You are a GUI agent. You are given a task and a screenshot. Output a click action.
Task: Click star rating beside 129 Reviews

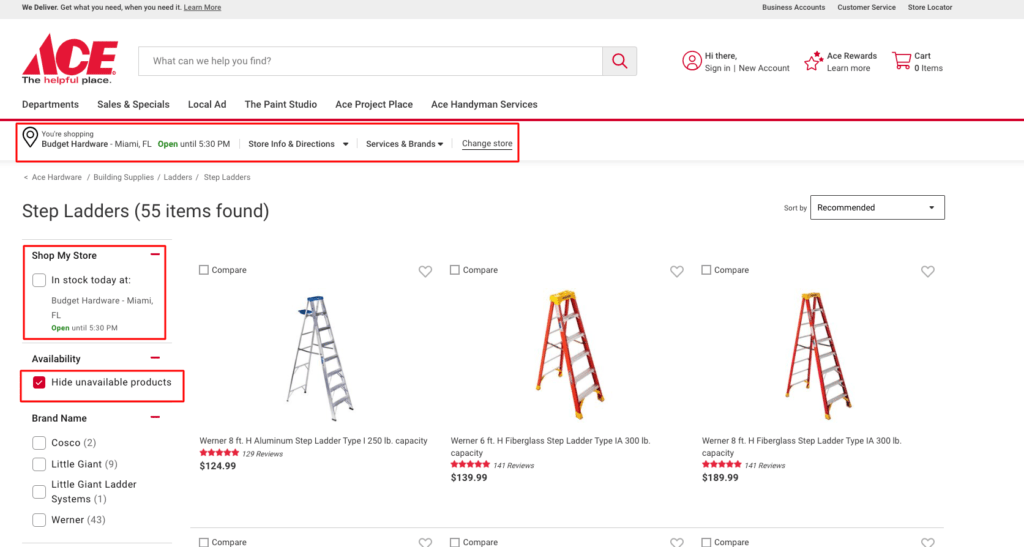coord(219,453)
